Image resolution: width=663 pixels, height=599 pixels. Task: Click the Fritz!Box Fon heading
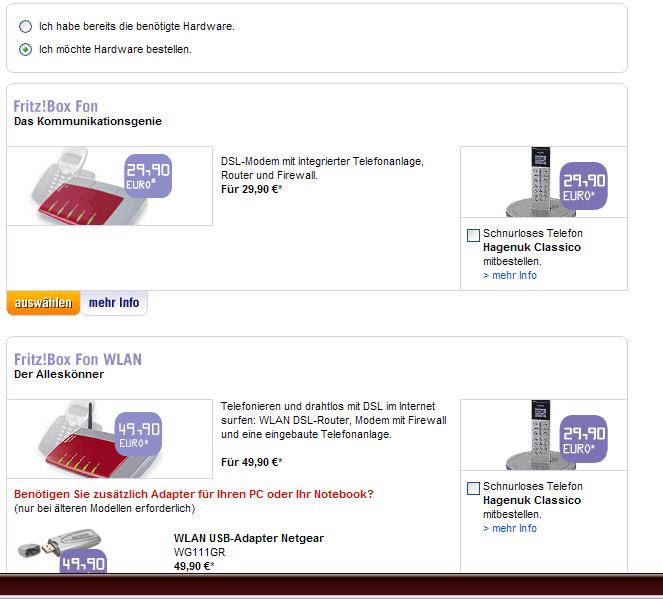[x=56, y=107]
